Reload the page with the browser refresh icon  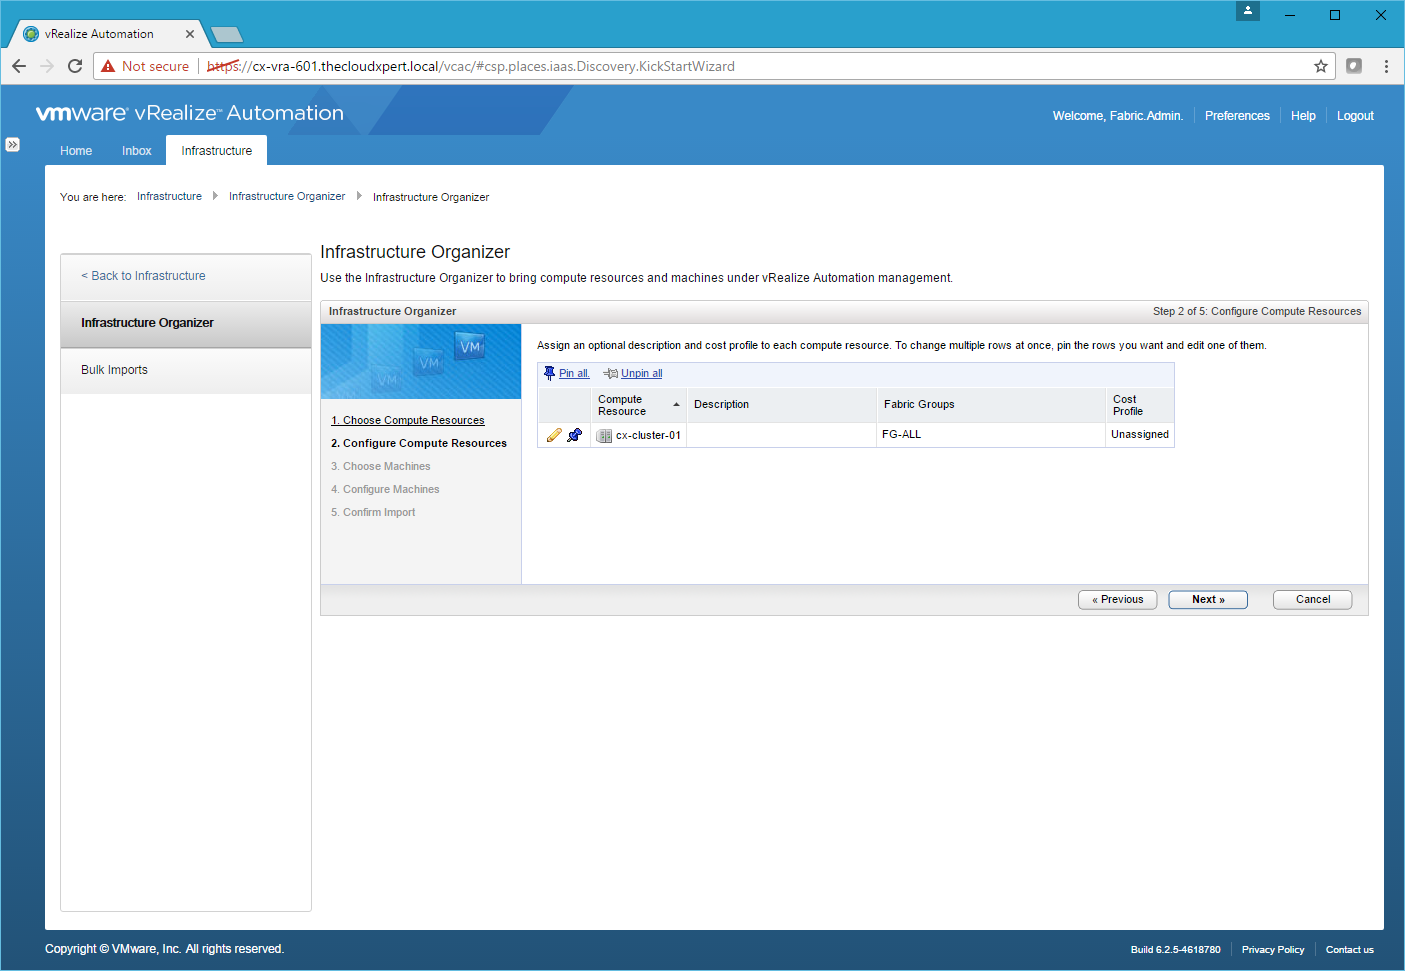75,66
